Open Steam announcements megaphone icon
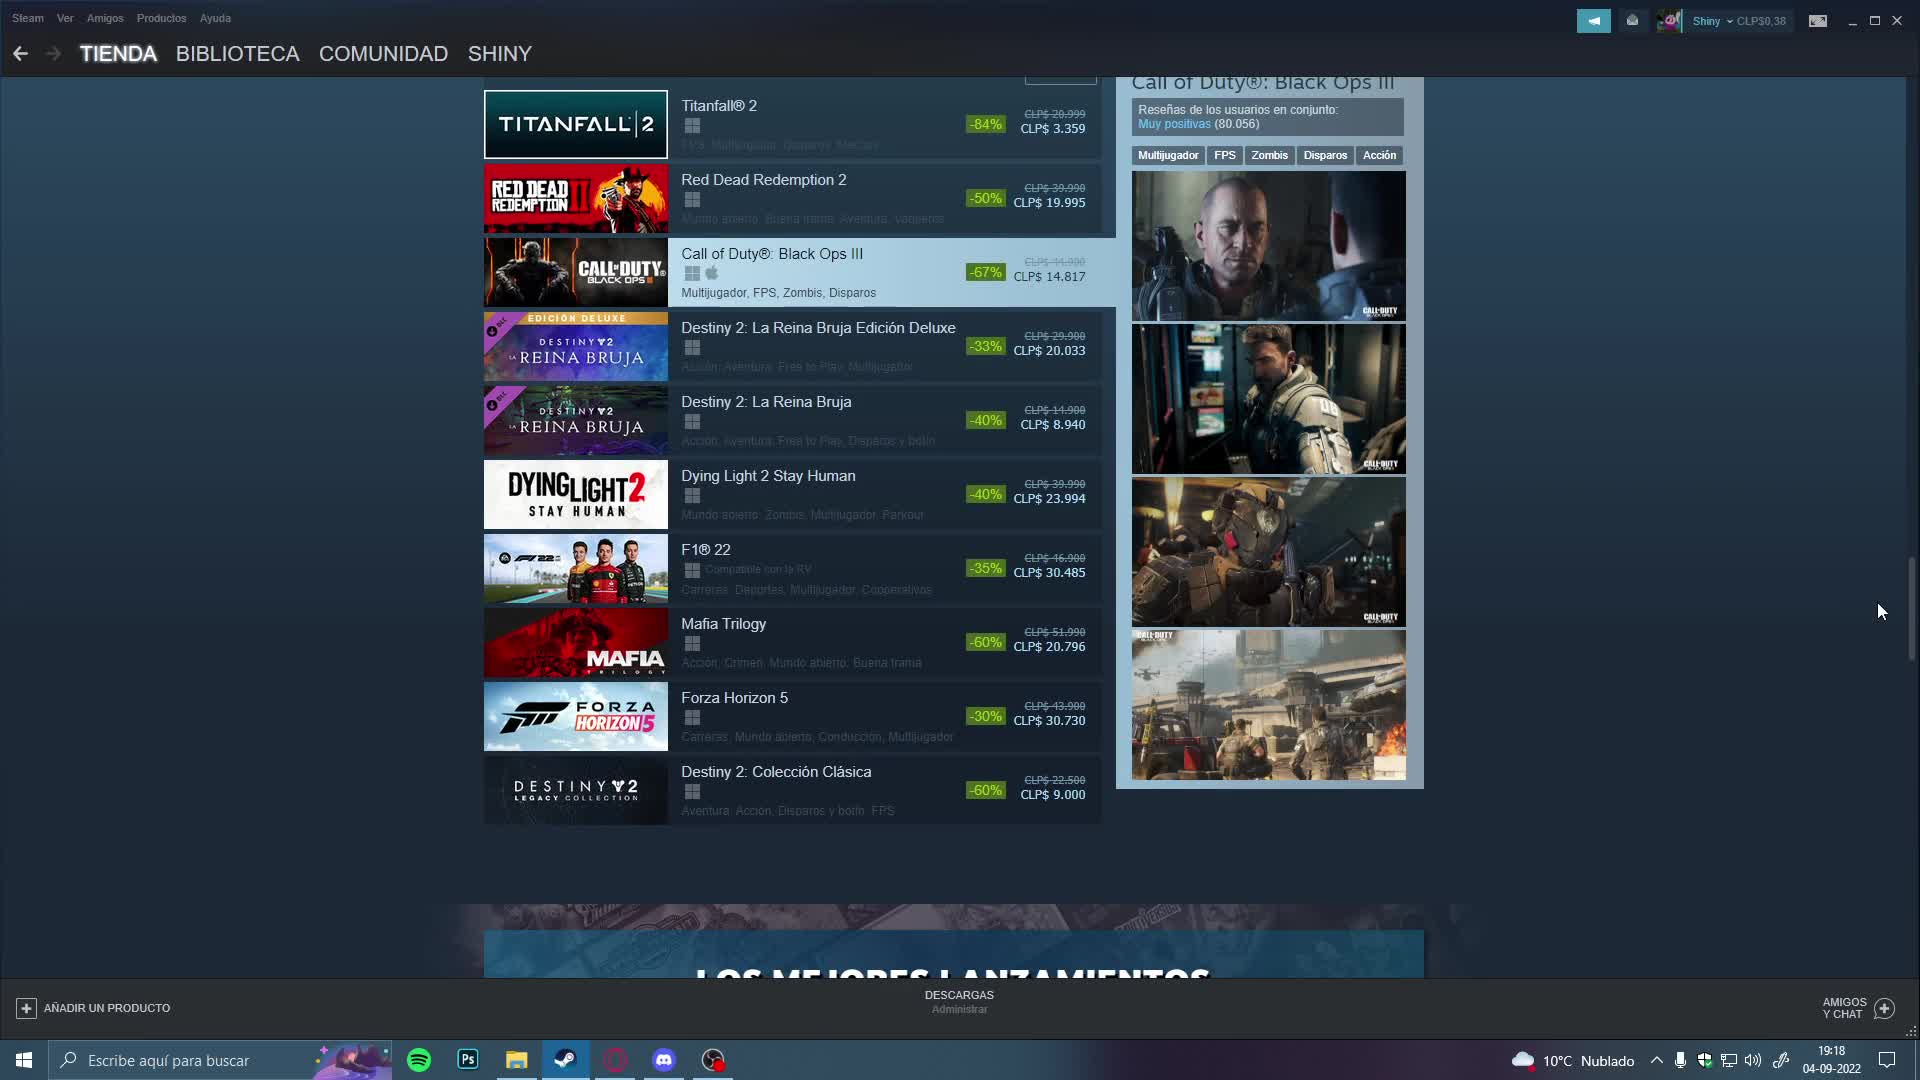Viewport: 1920px width, 1080px height. (x=1593, y=21)
